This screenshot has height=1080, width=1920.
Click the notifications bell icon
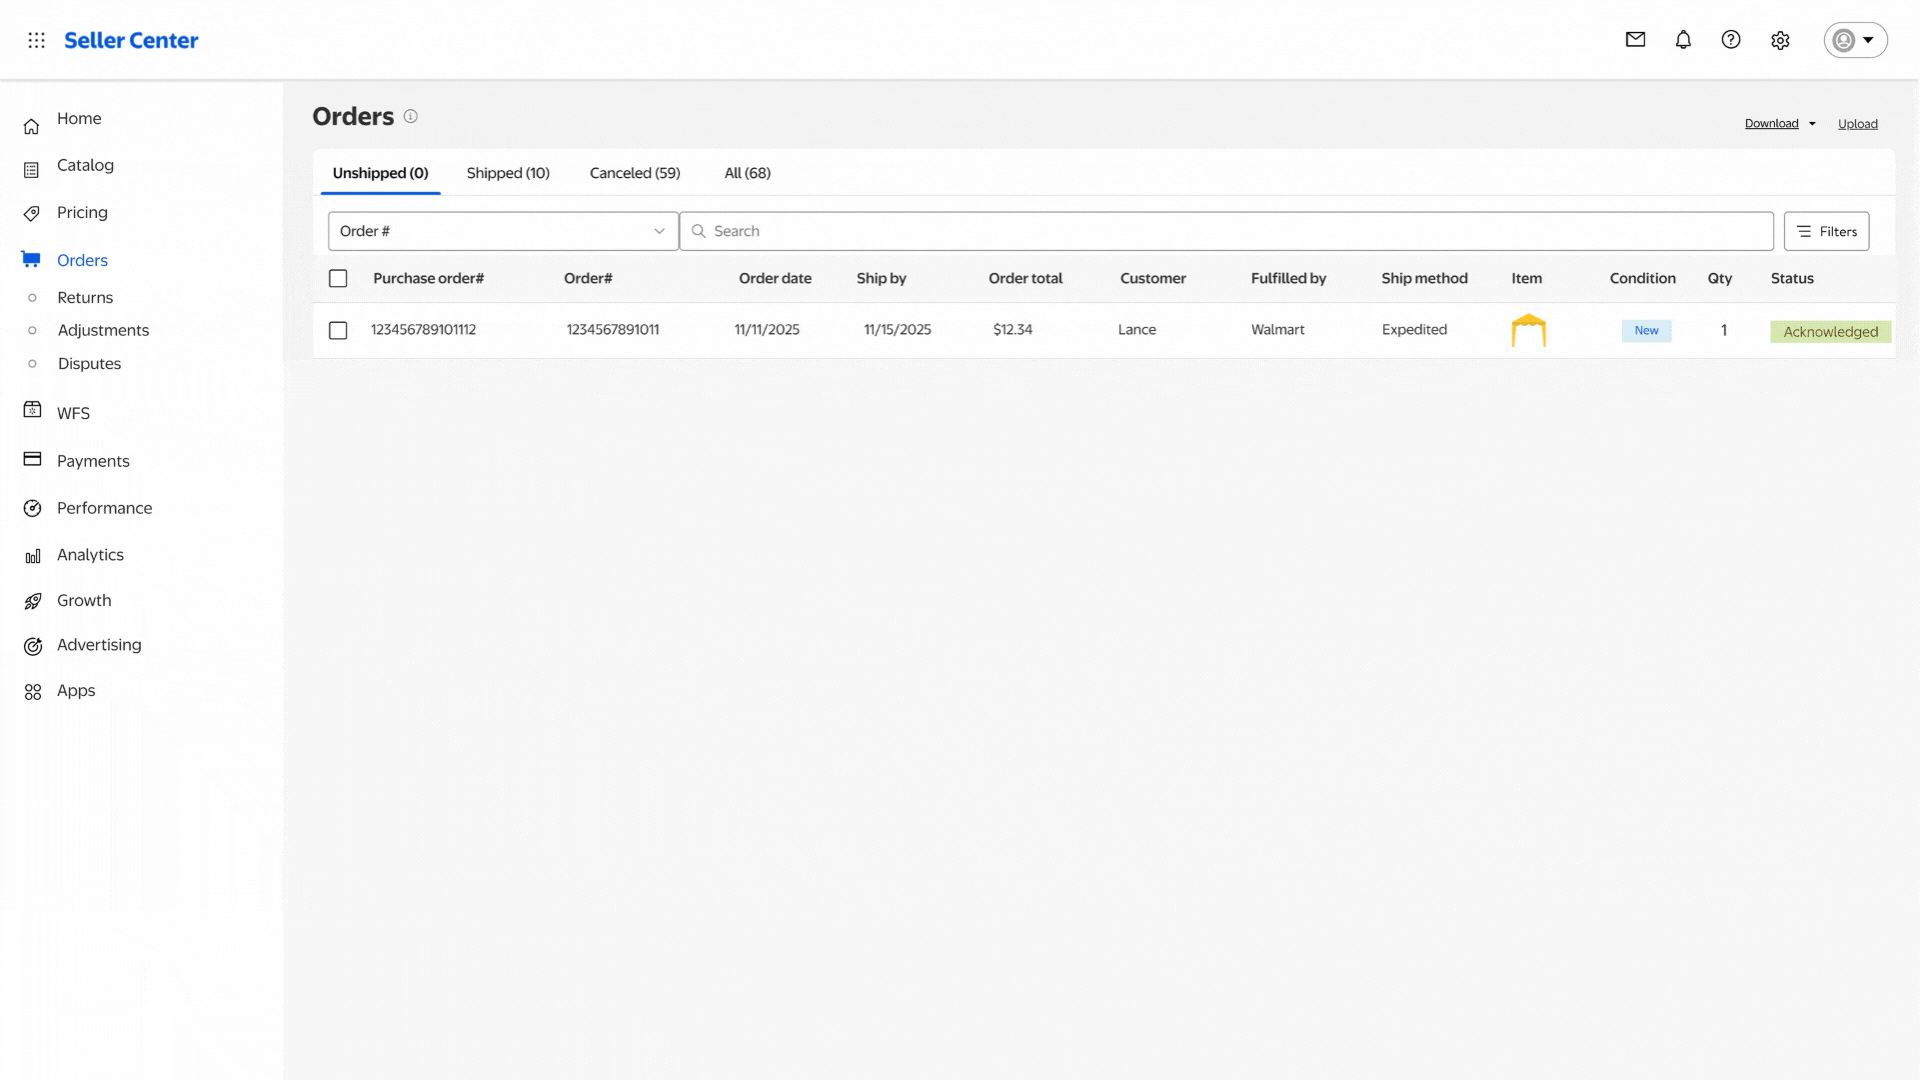click(1683, 40)
